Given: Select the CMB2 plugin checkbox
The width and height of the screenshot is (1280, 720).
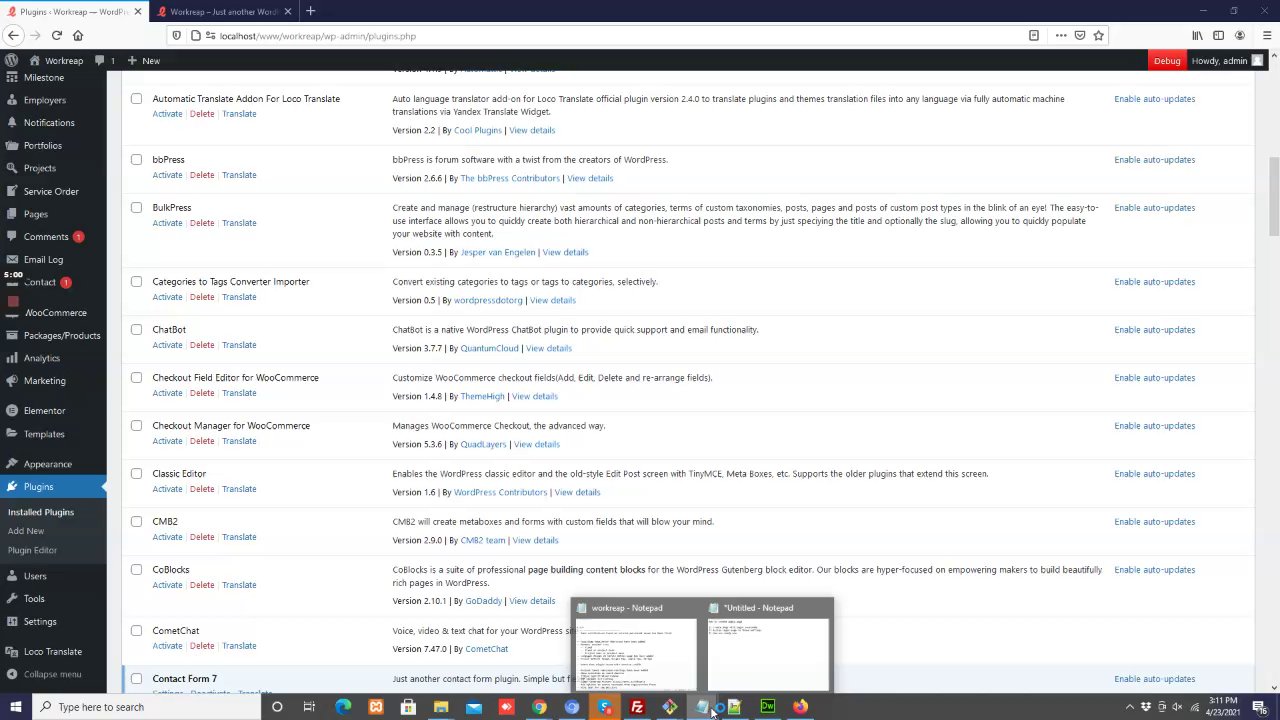Looking at the screenshot, I should point(137,522).
